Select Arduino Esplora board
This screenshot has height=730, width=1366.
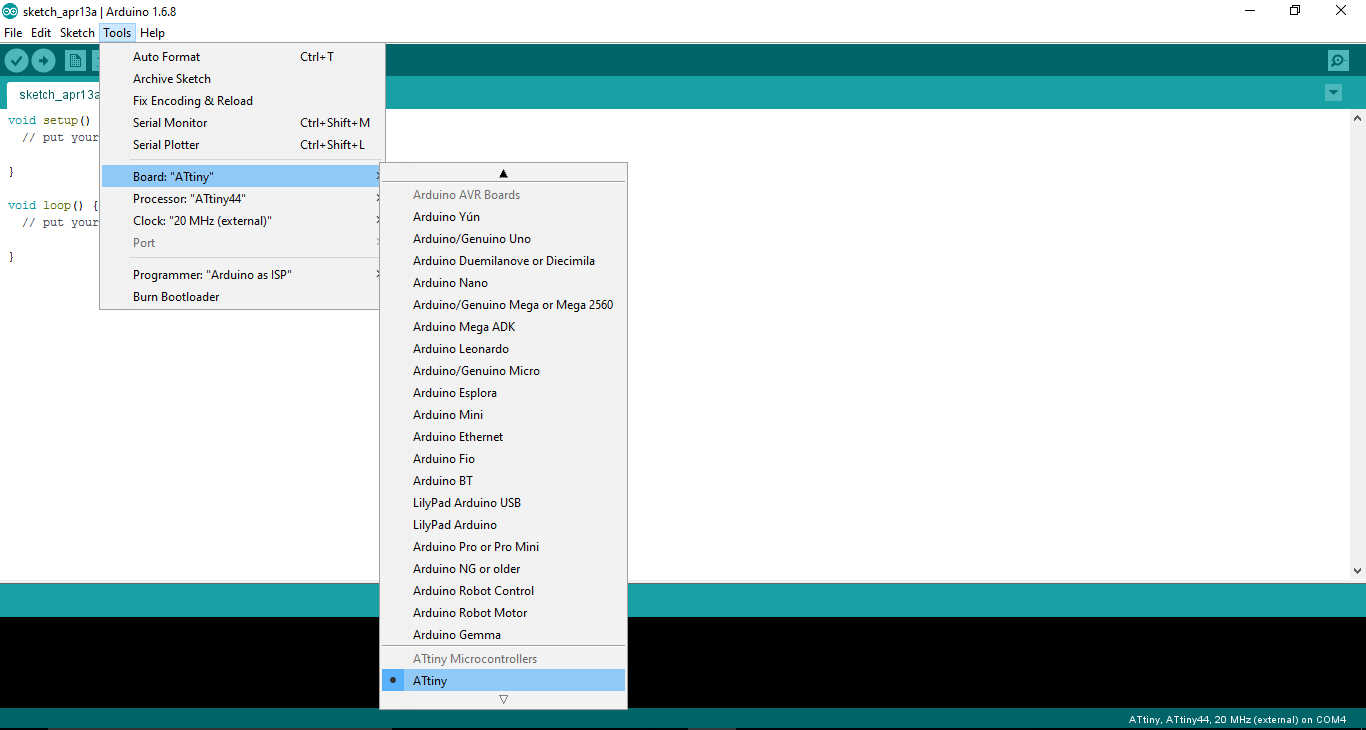click(x=503, y=393)
